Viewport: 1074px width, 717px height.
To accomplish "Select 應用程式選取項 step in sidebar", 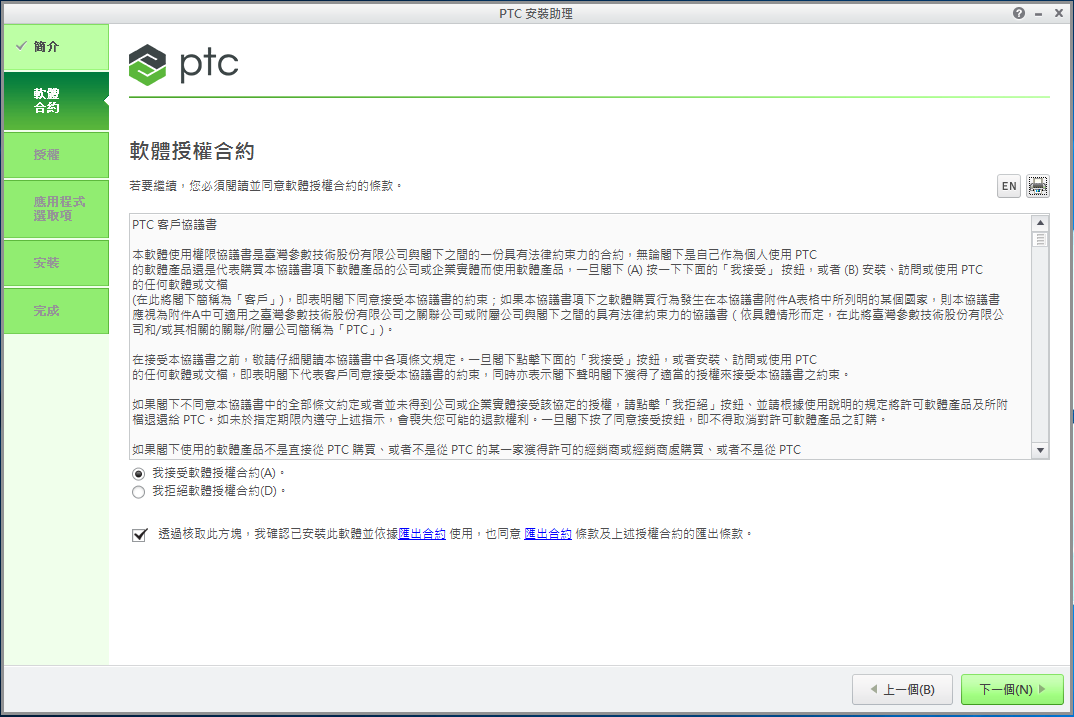I will click(54, 208).
